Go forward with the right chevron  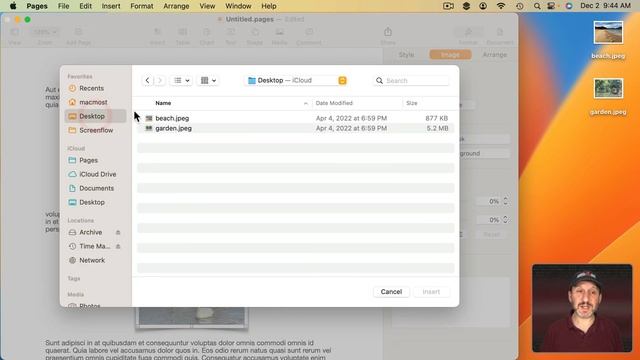pos(160,80)
